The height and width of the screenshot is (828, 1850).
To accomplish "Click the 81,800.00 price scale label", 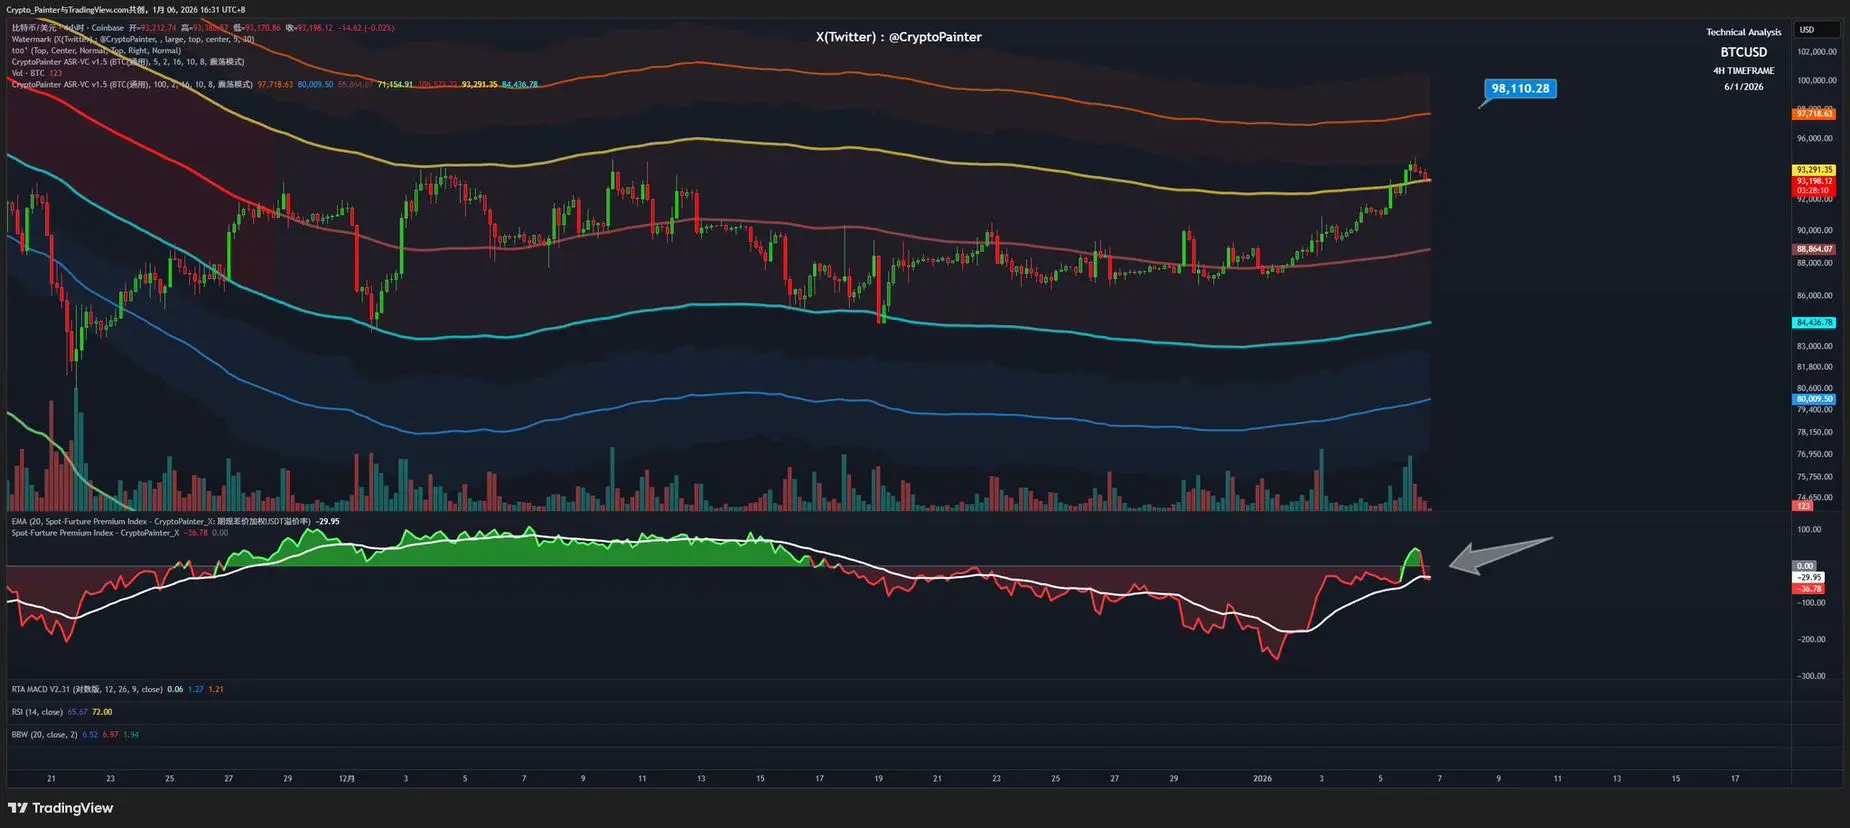I will coord(1814,367).
